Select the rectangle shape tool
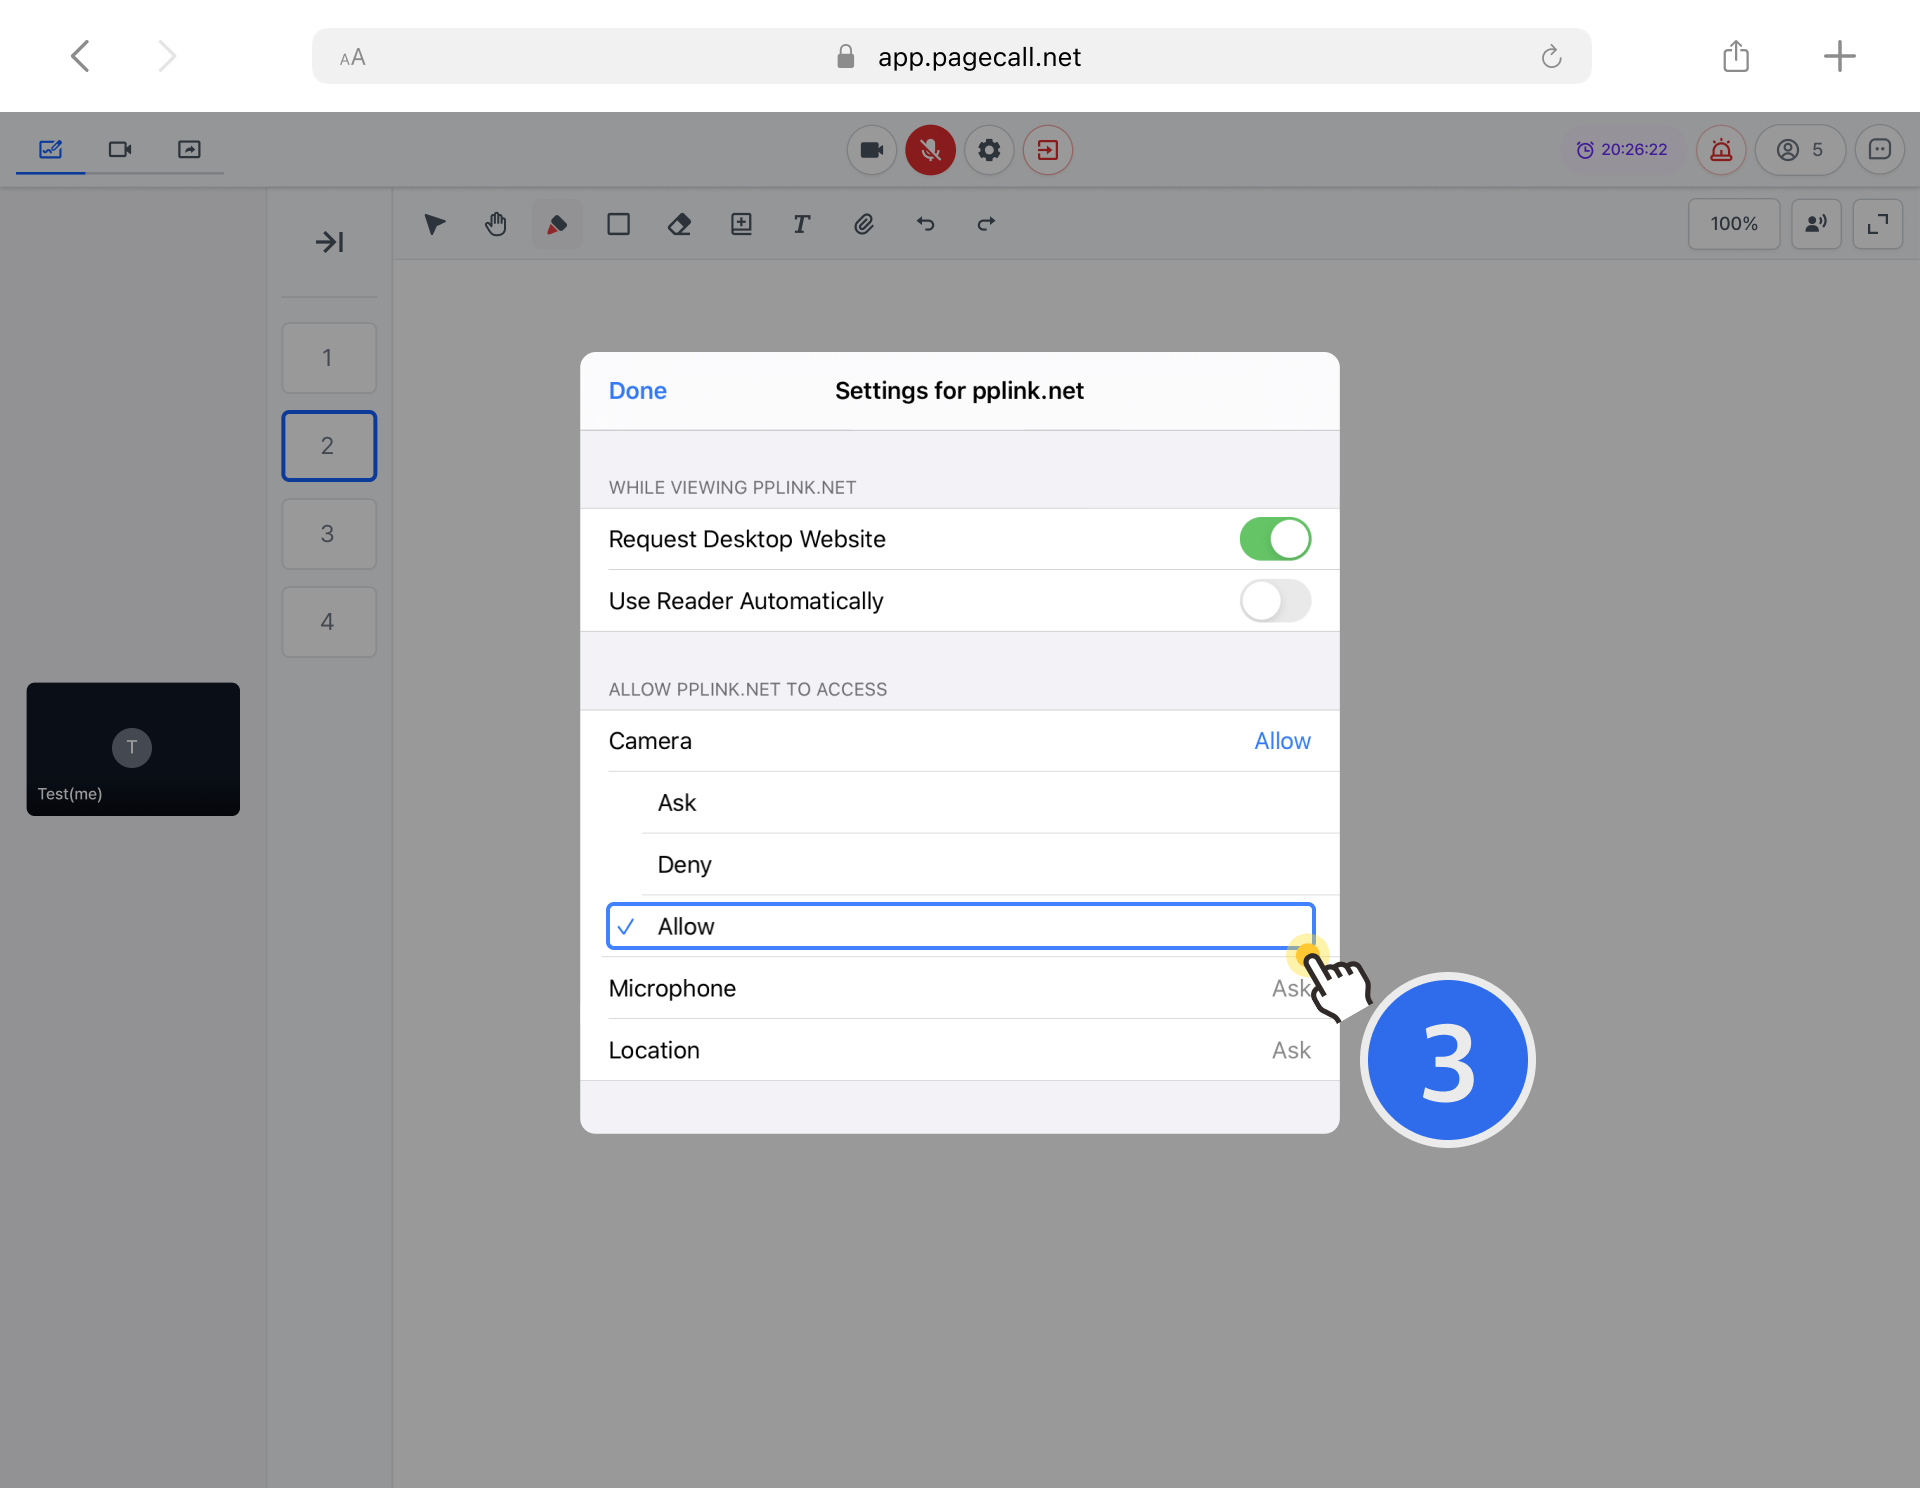1920x1488 pixels. pyautogui.click(x=619, y=224)
